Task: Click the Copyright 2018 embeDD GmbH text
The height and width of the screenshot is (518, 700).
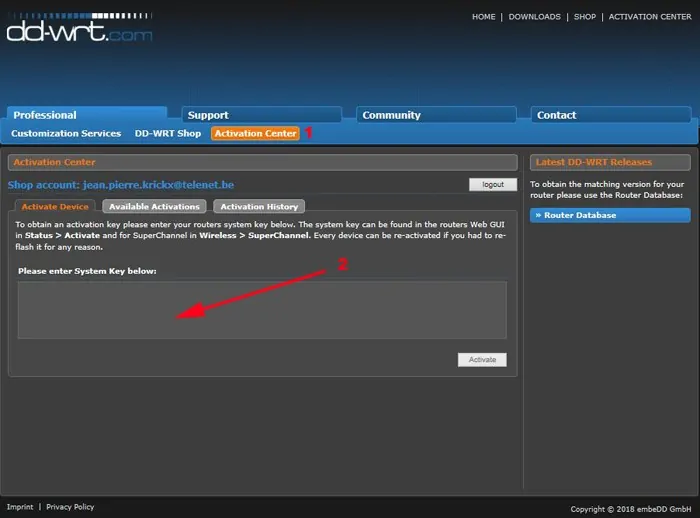Action: tap(631, 509)
